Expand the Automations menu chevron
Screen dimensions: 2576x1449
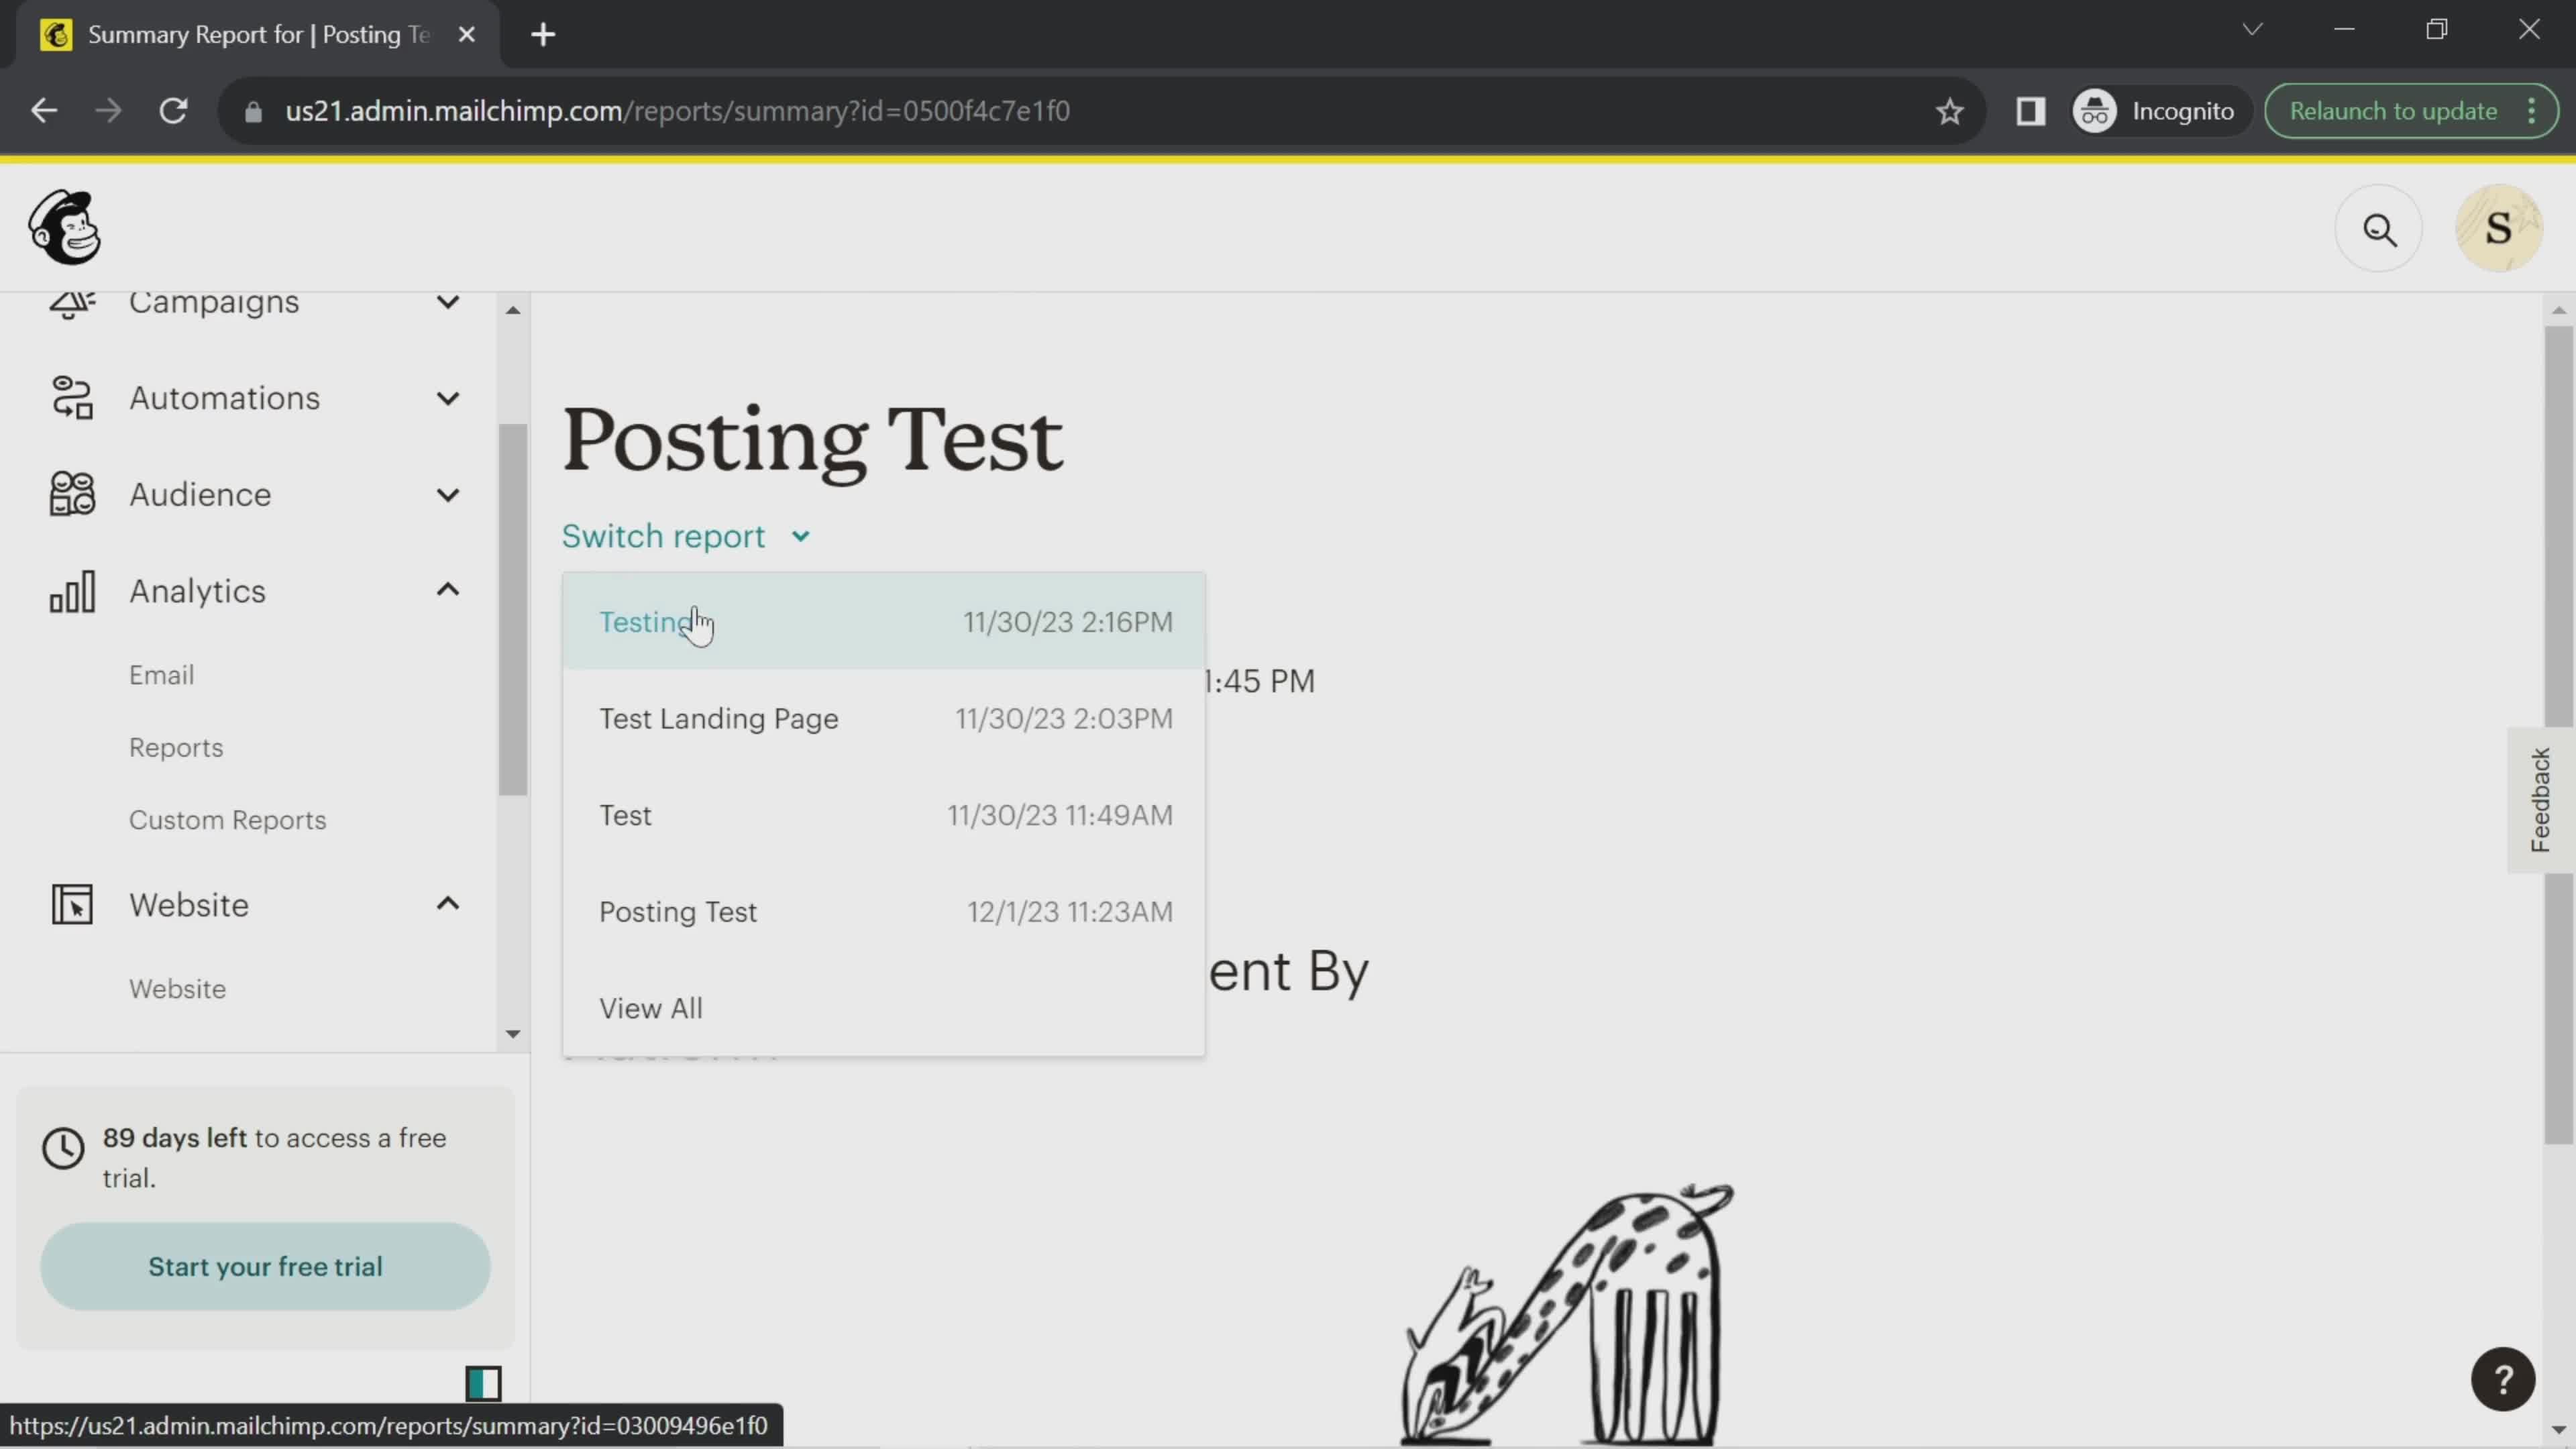pyautogui.click(x=448, y=398)
